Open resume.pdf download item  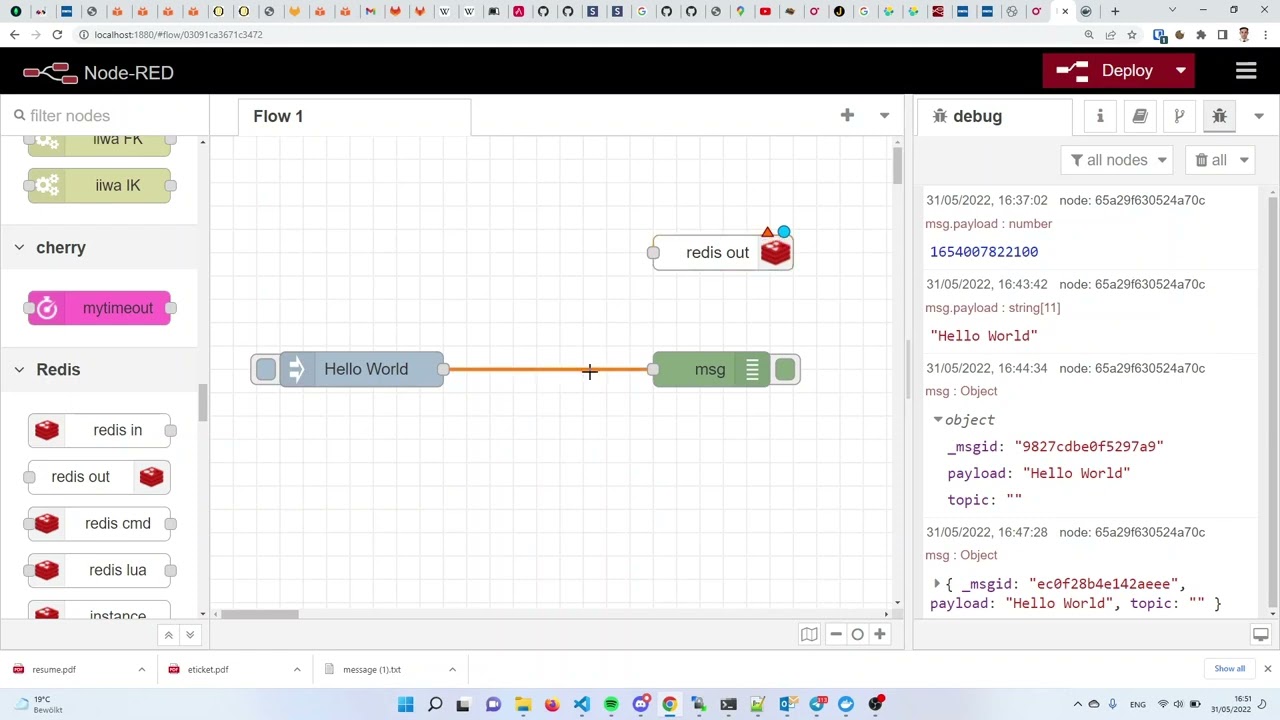(55, 670)
